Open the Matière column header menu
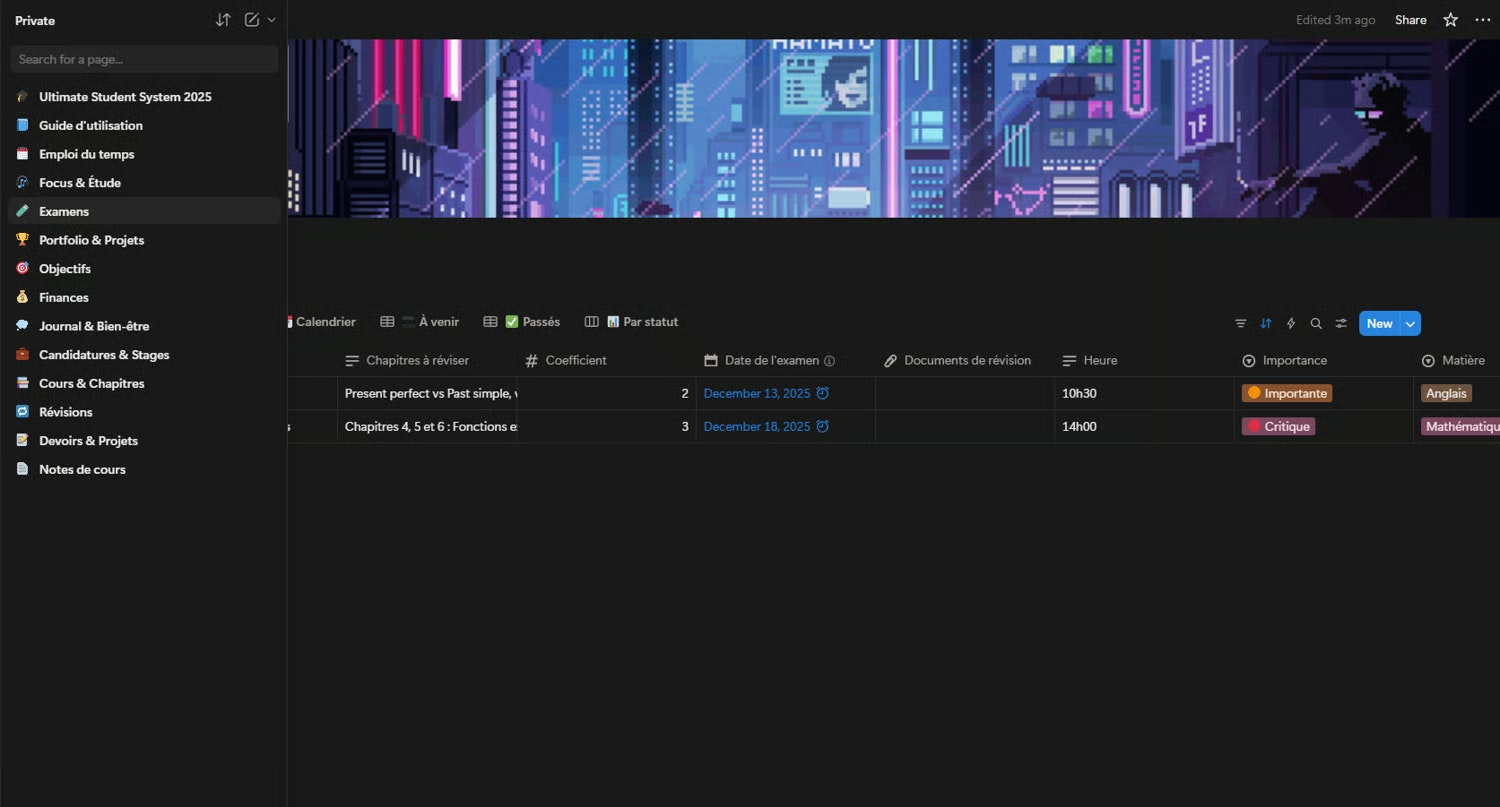Viewport: 1500px width, 807px height. (1457, 360)
